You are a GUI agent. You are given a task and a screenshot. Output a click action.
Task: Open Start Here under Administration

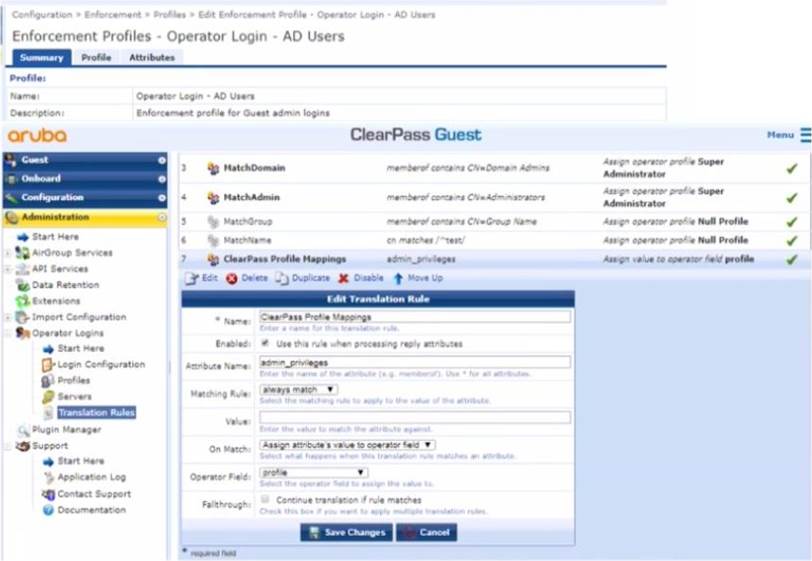[55, 237]
